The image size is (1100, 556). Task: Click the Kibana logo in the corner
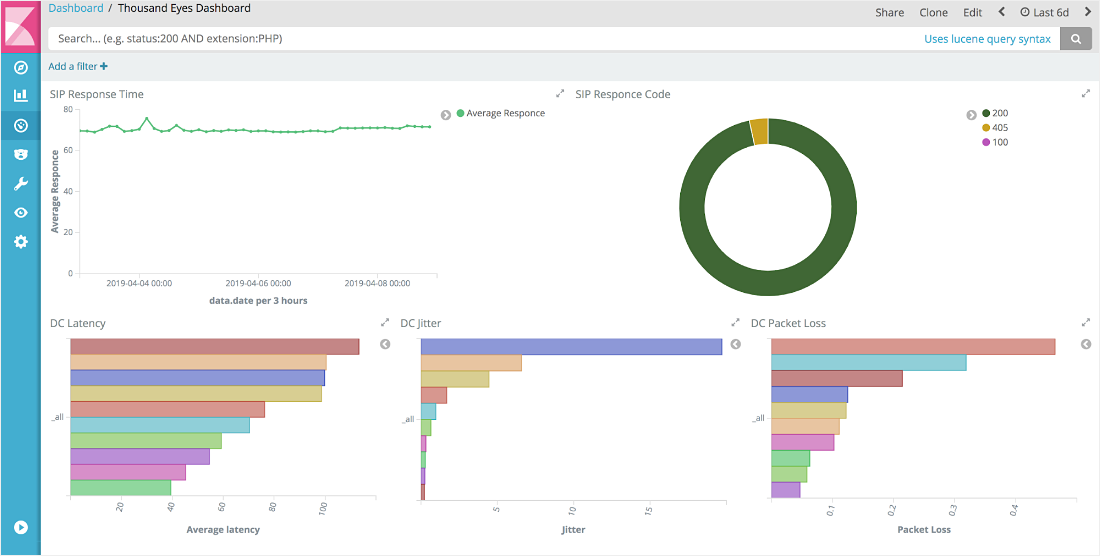coord(20,26)
